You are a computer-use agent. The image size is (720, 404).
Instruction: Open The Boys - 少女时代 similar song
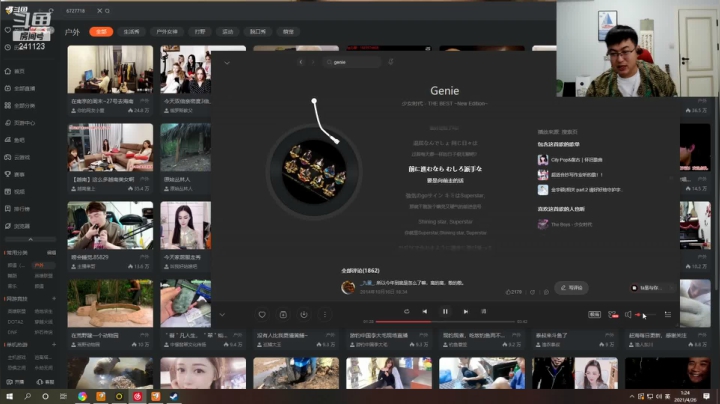pyautogui.click(x=565, y=224)
